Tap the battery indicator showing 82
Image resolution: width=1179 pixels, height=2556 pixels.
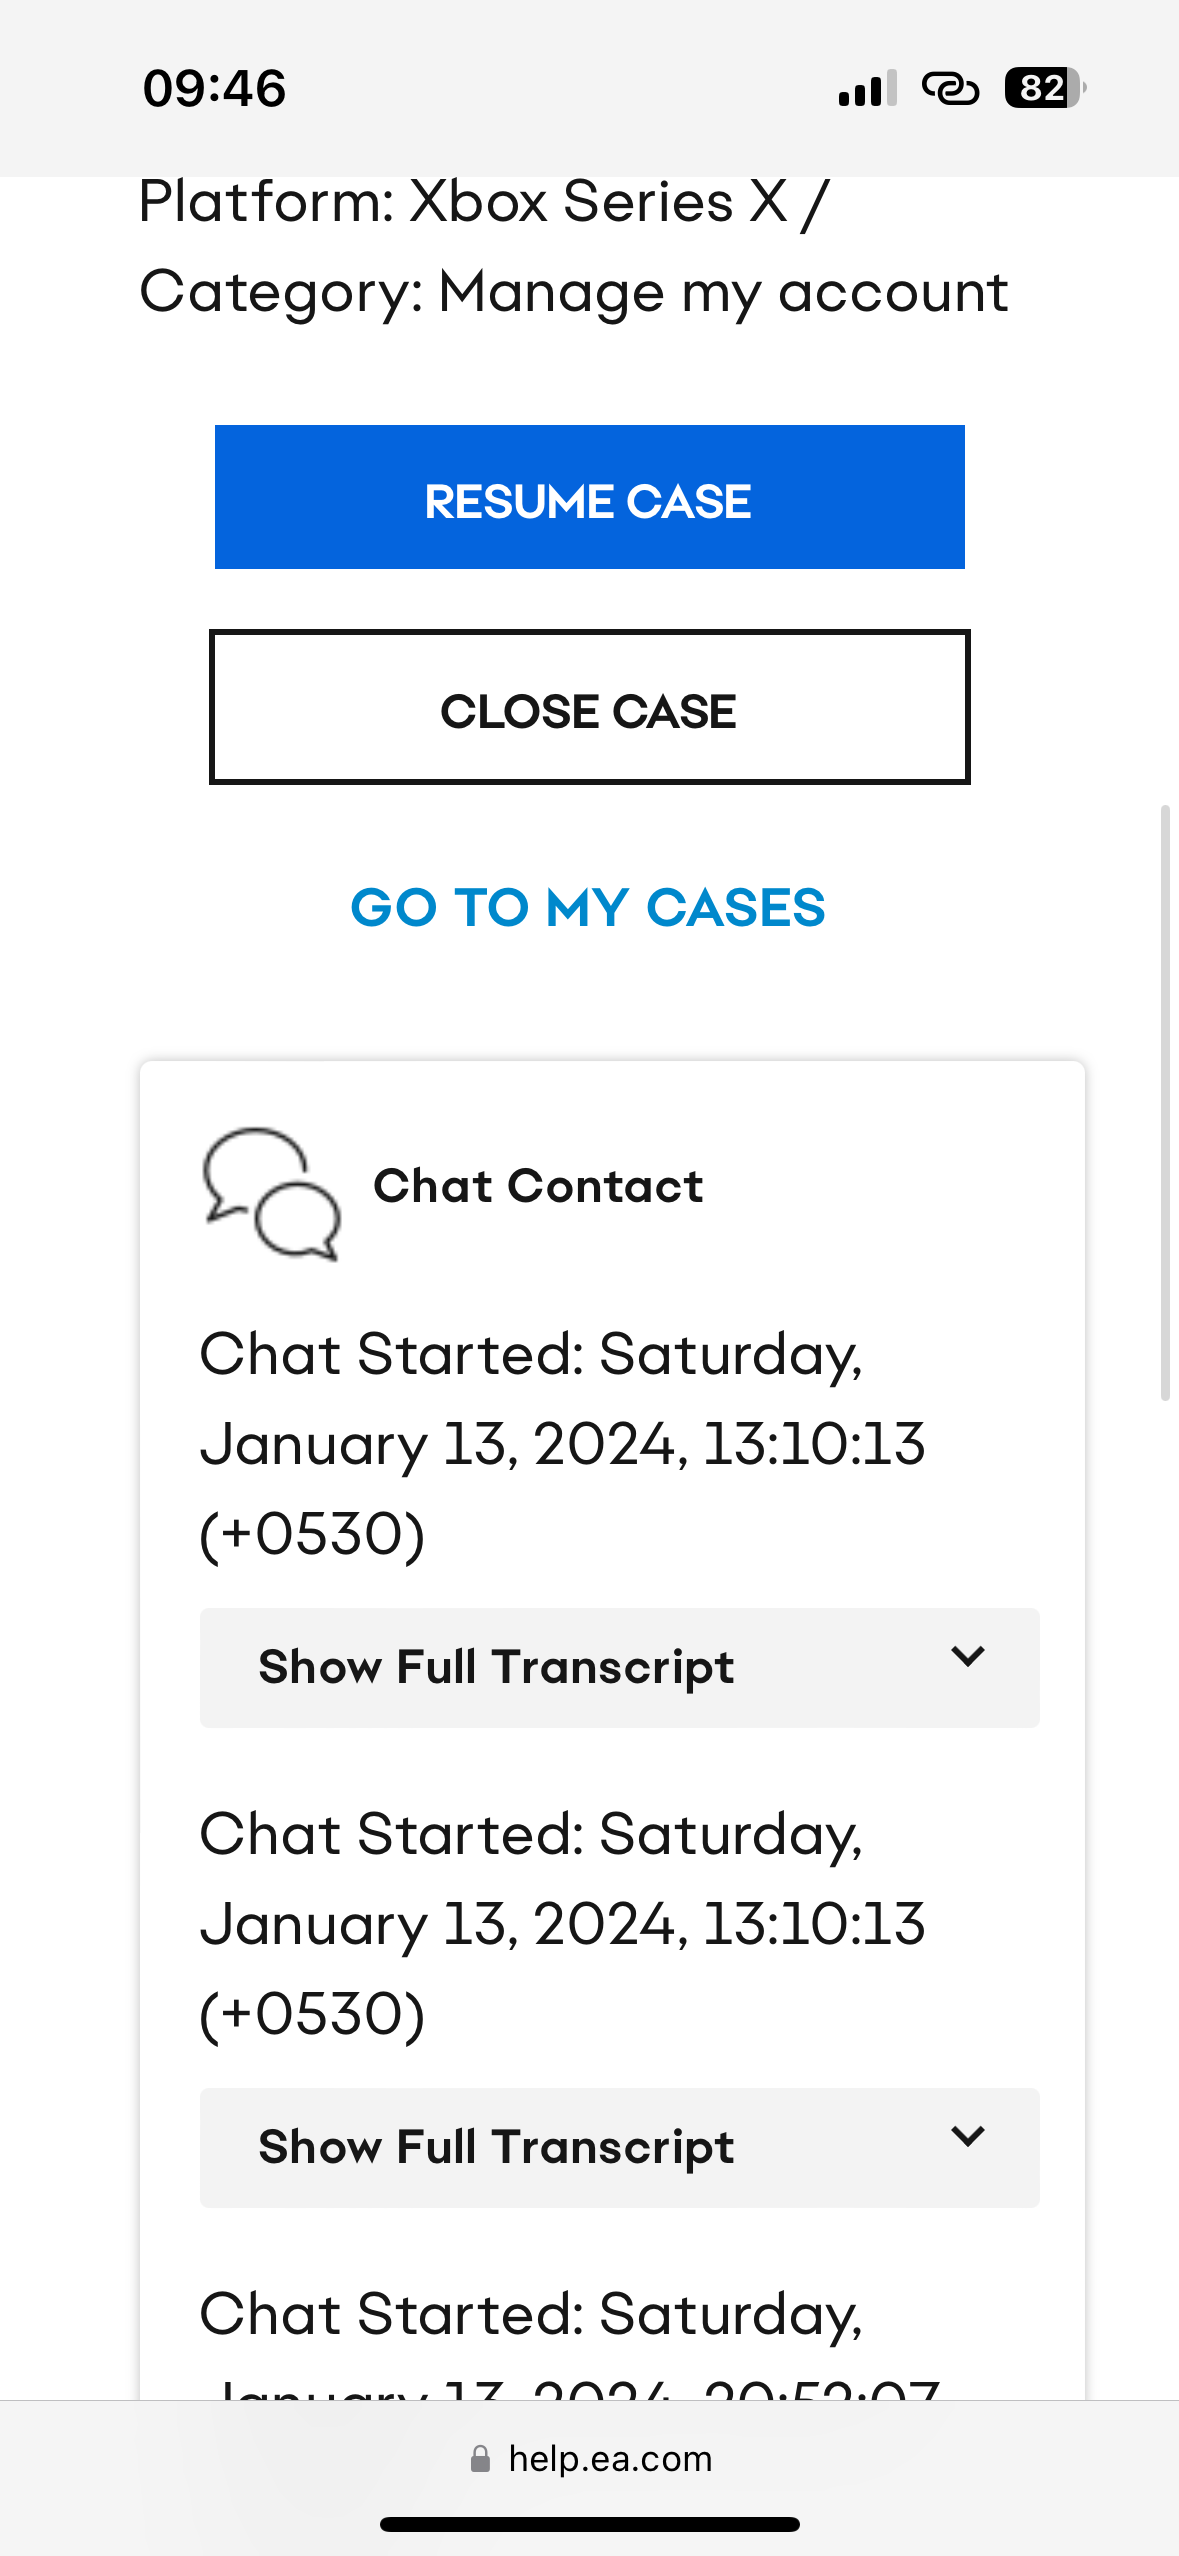click(x=1044, y=88)
